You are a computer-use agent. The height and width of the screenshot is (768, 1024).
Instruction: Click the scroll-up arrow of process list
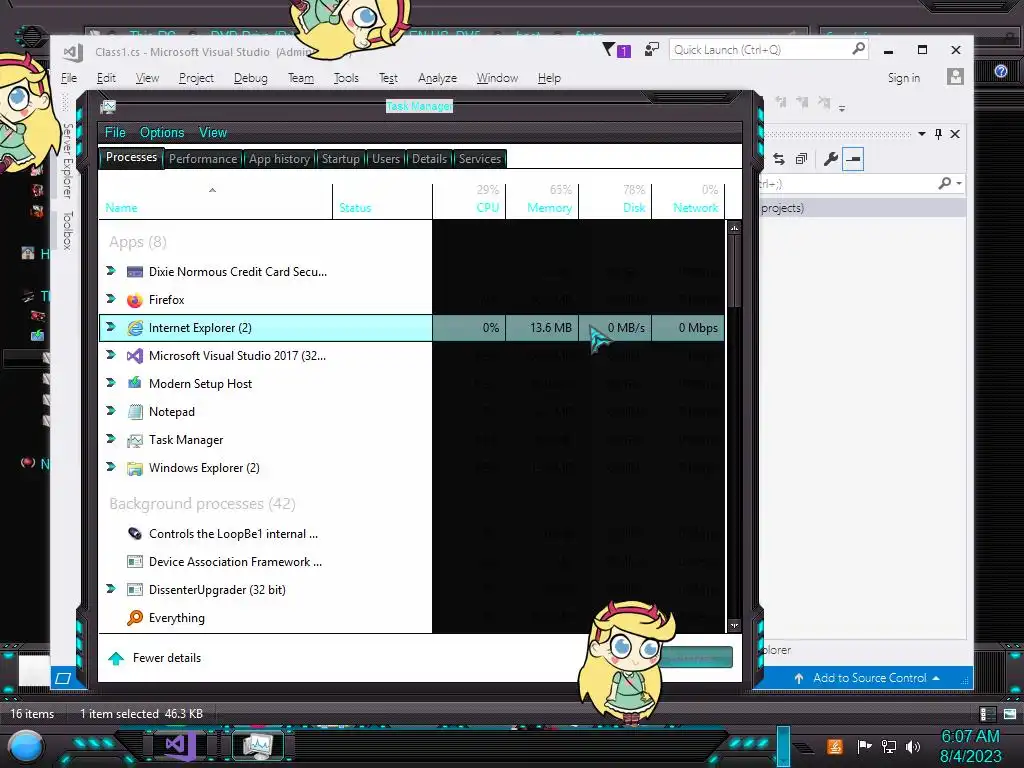pyautogui.click(x=734, y=229)
